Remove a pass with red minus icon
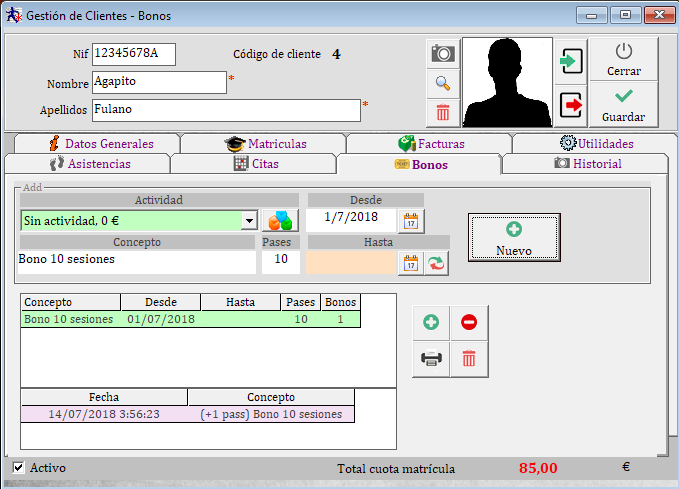 (x=469, y=322)
